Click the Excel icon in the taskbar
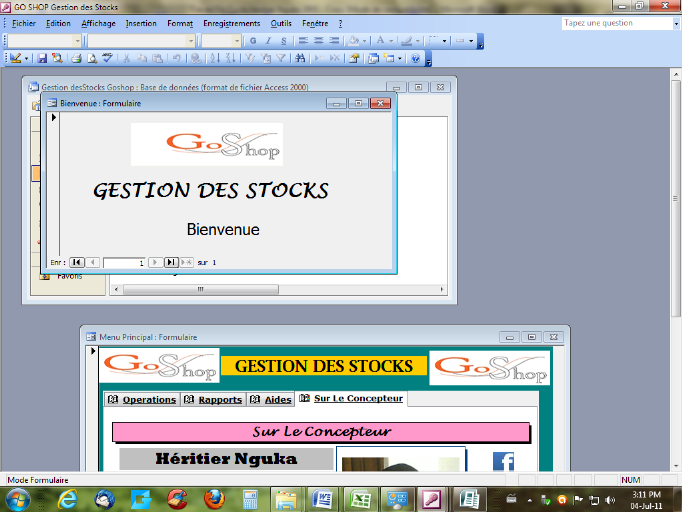682x512 pixels. (x=359, y=497)
